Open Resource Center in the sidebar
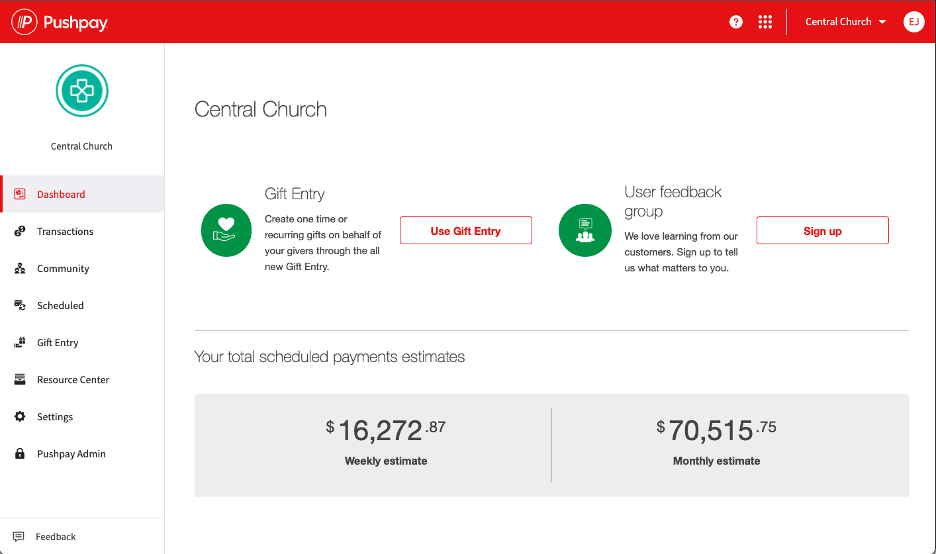 82,379
